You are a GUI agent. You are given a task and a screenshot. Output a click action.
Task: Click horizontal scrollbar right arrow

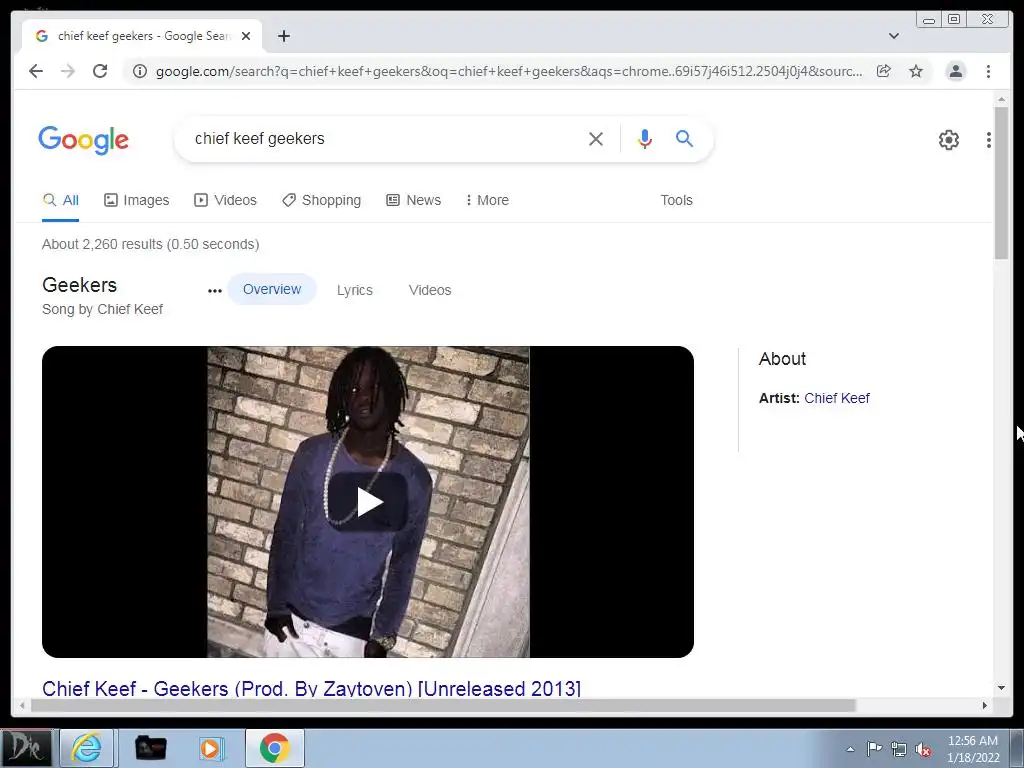[985, 705]
